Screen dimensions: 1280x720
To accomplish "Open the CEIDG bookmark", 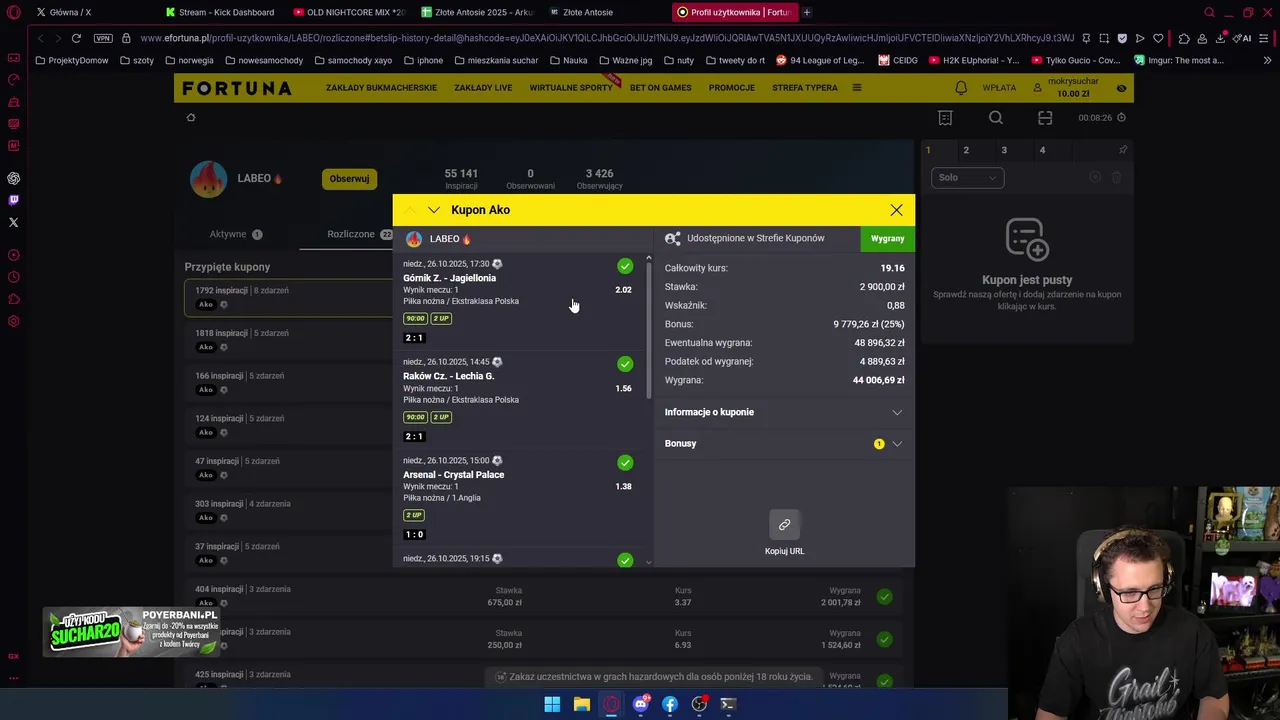I will click(898, 60).
